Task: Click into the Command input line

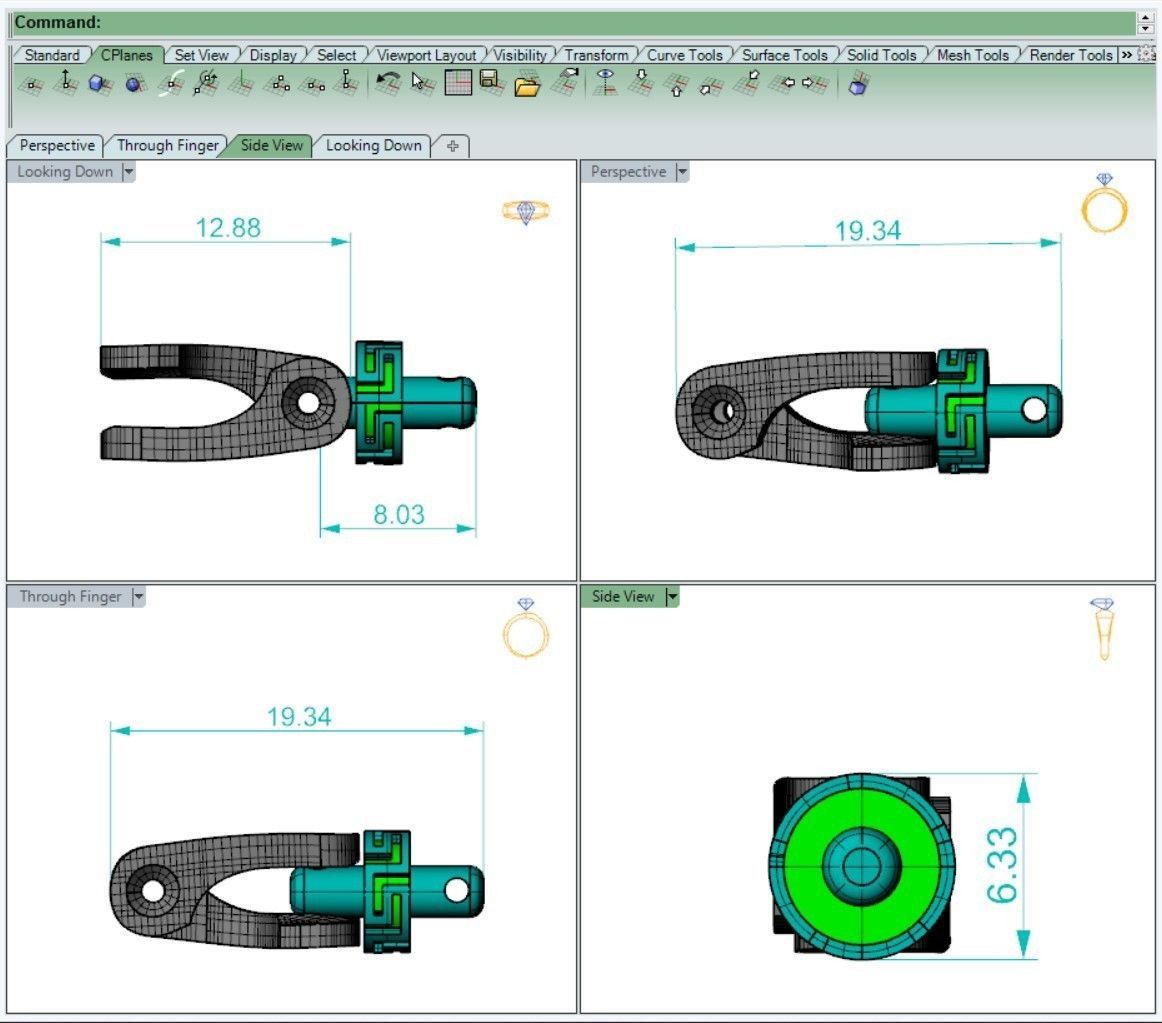Action: (x=574, y=22)
